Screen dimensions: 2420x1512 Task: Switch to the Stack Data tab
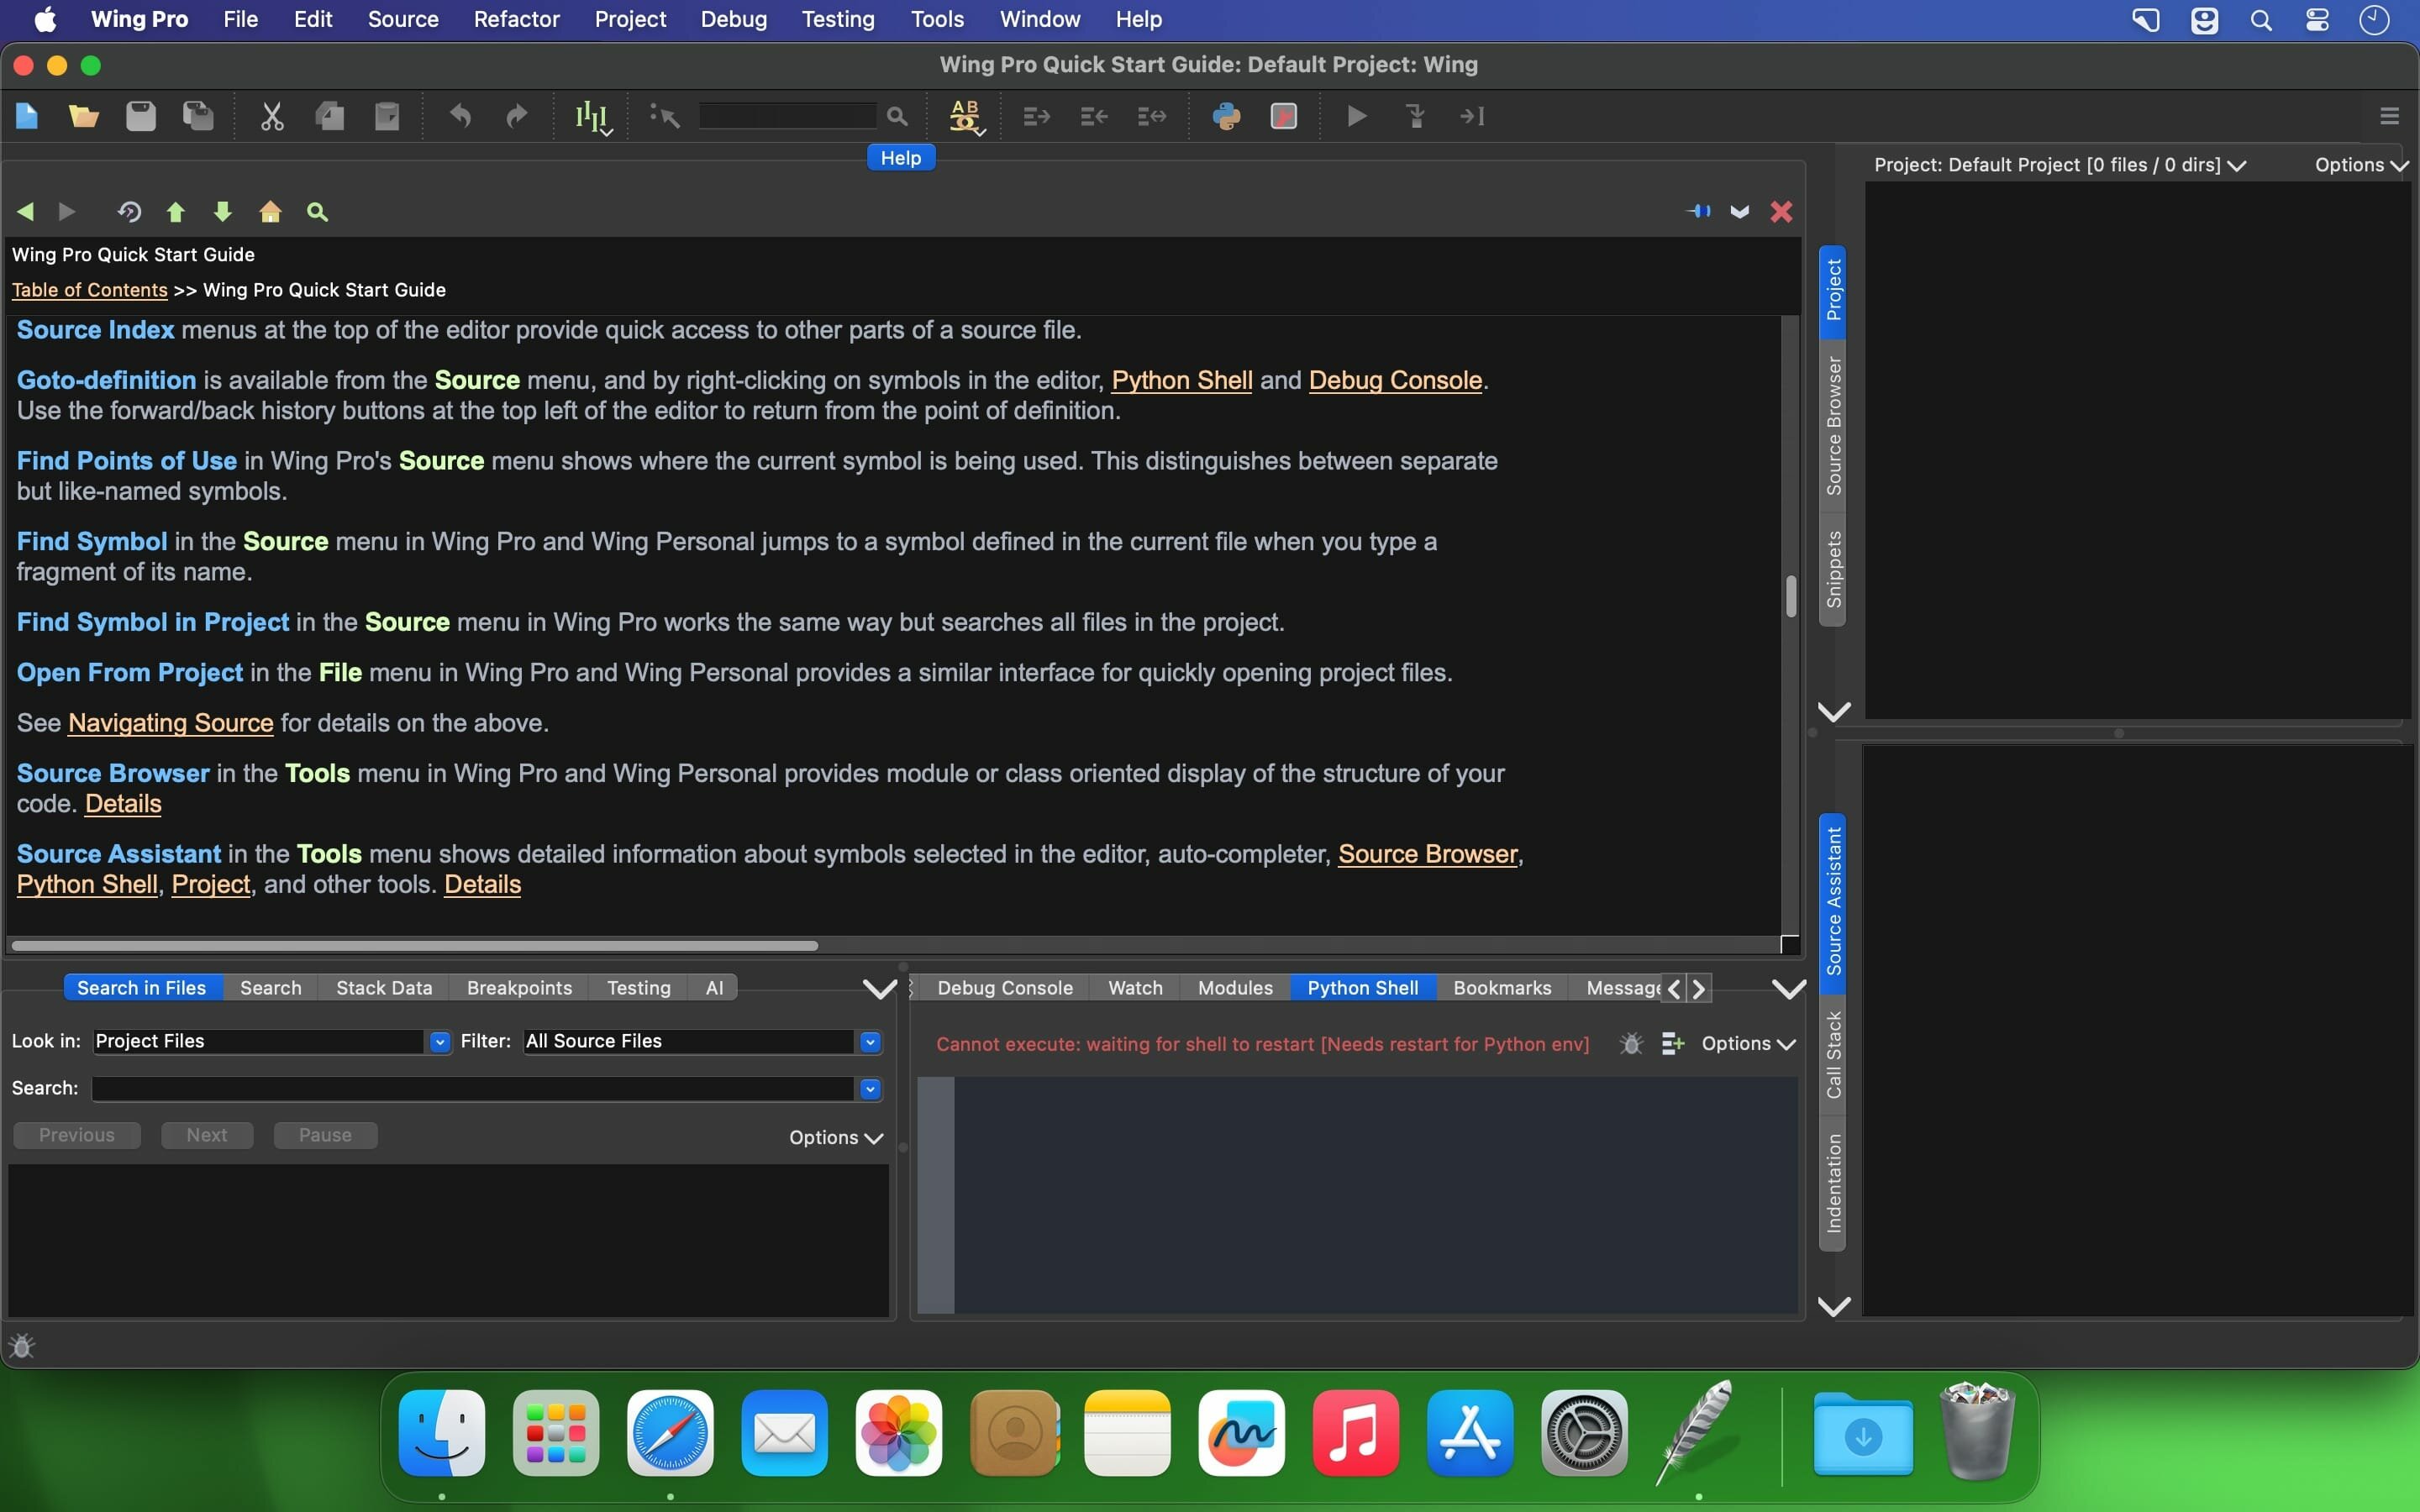[x=384, y=988]
